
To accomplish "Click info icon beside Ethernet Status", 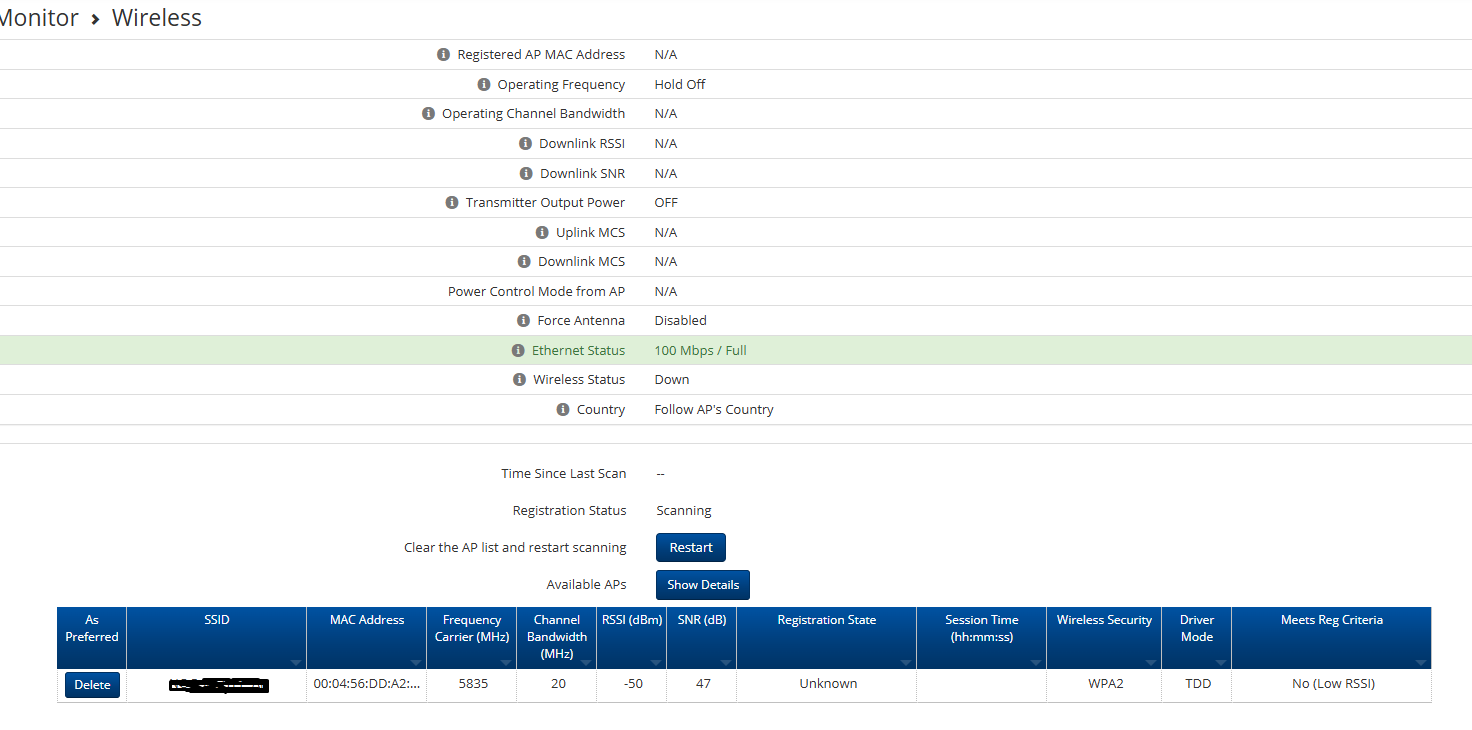I will (518, 351).
